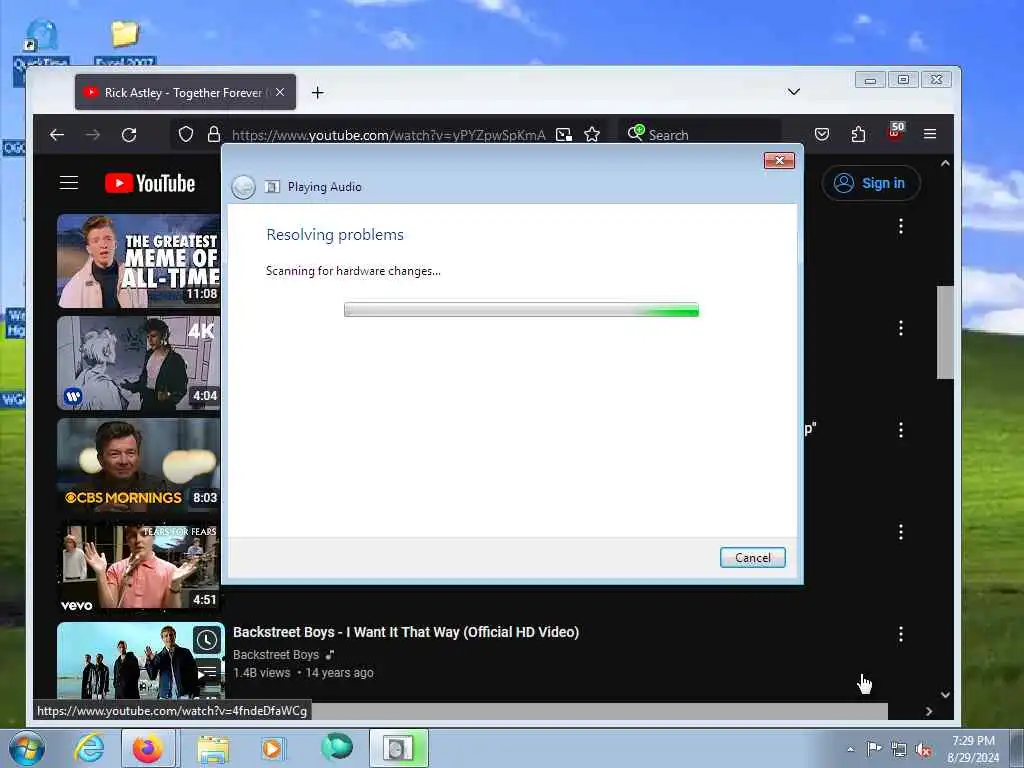Click the scroll down arrow of the page
The image size is (1024, 768).
pos(945,695)
